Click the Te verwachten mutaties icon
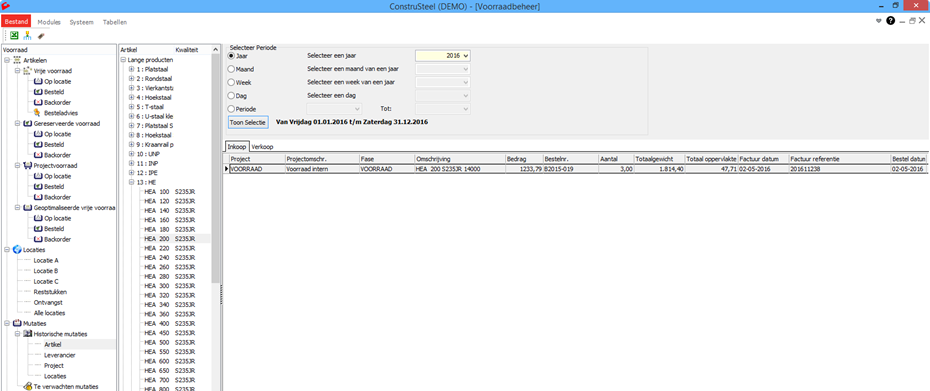Screen dimensions: 930x391 pos(28,386)
